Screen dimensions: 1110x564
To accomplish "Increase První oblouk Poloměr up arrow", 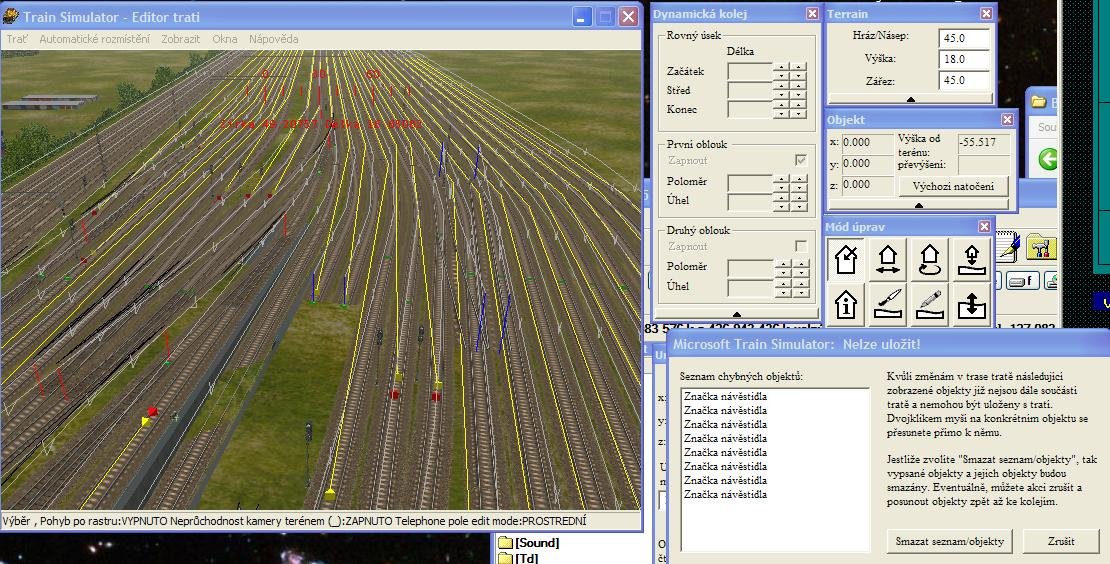I will pyautogui.click(x=781, y=178).
